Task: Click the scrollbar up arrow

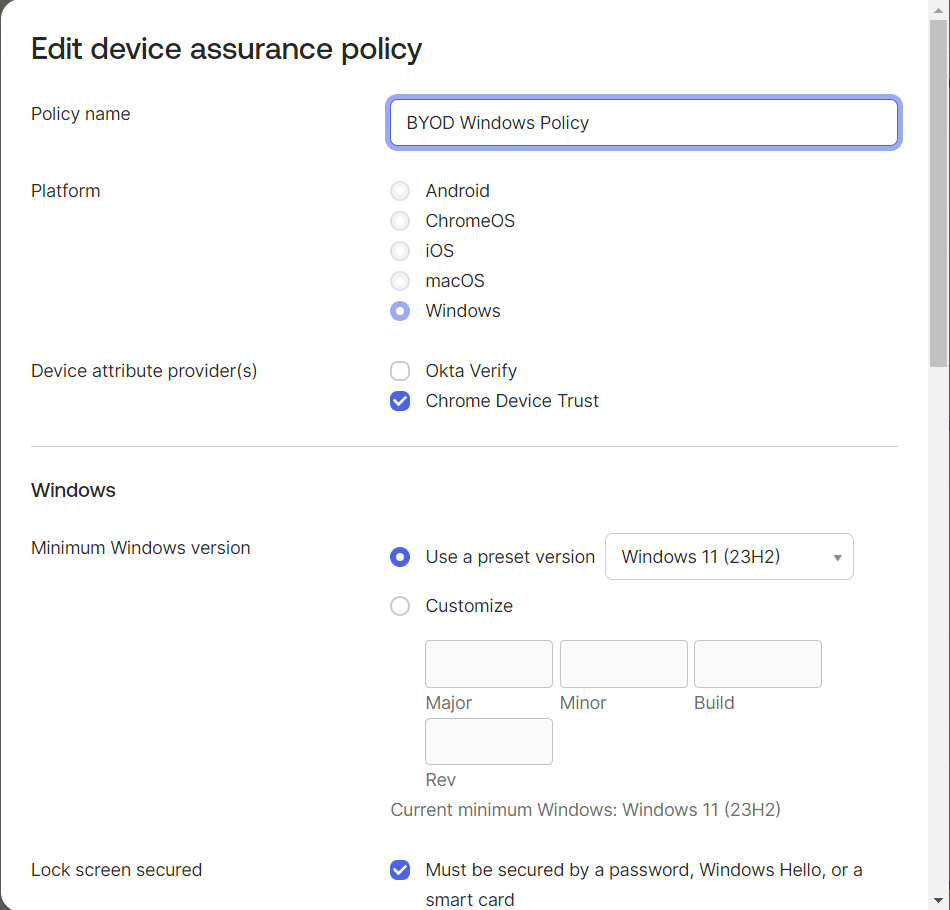Action: coord(938,9)
